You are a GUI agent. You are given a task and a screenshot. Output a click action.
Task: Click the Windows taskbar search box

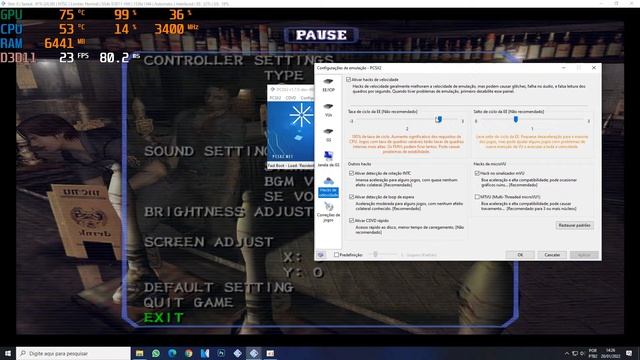73,353
